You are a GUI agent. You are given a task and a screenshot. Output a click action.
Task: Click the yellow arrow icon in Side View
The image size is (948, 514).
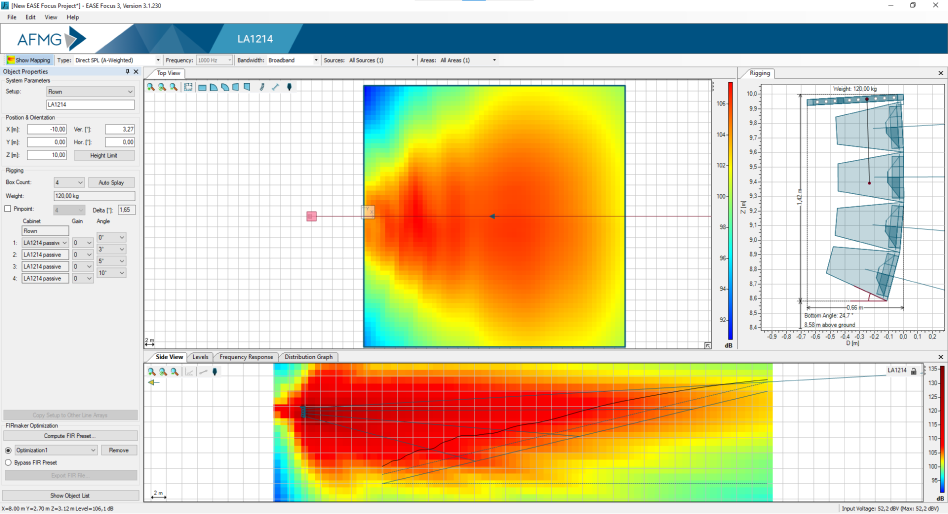tap(154, 382)
